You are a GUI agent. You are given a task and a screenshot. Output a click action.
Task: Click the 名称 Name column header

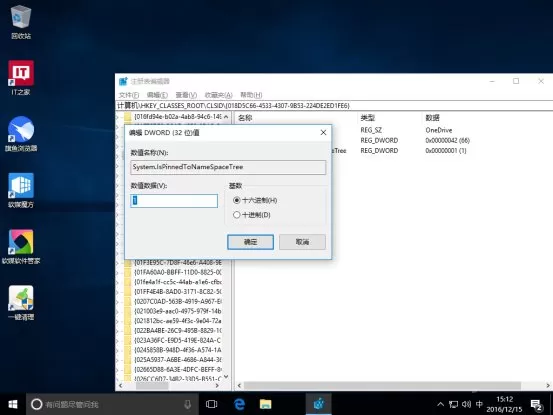[245, 118]
